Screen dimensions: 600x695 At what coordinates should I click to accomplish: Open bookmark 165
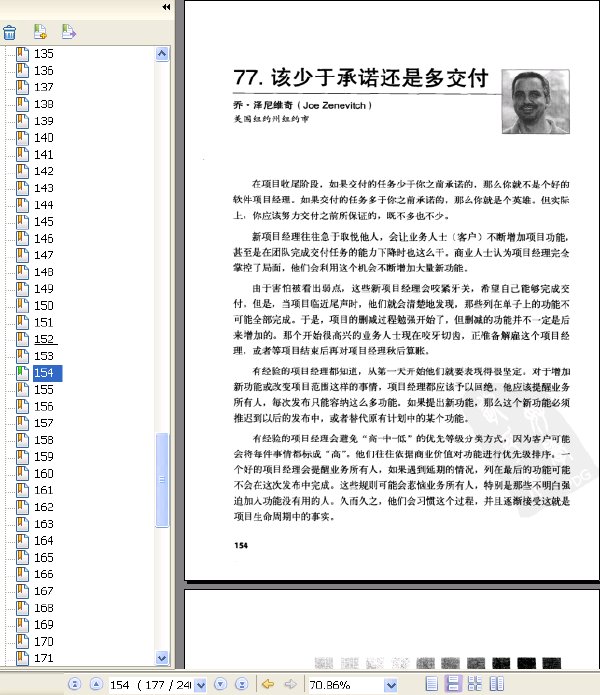tap(43, 558)
